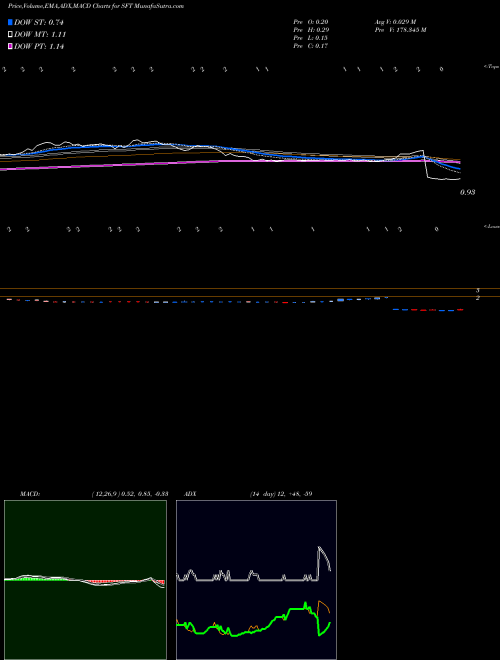Click the 0.93 price label

468,192
